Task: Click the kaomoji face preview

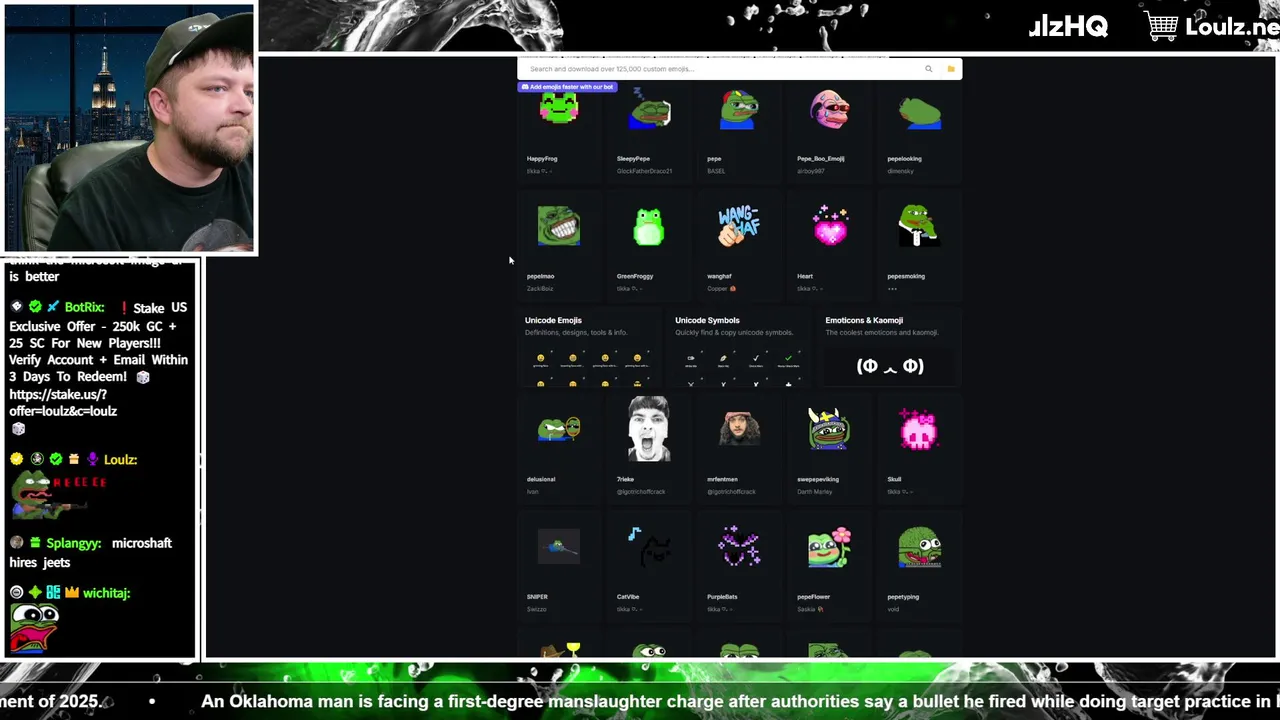Action: (x=890, y=366)
